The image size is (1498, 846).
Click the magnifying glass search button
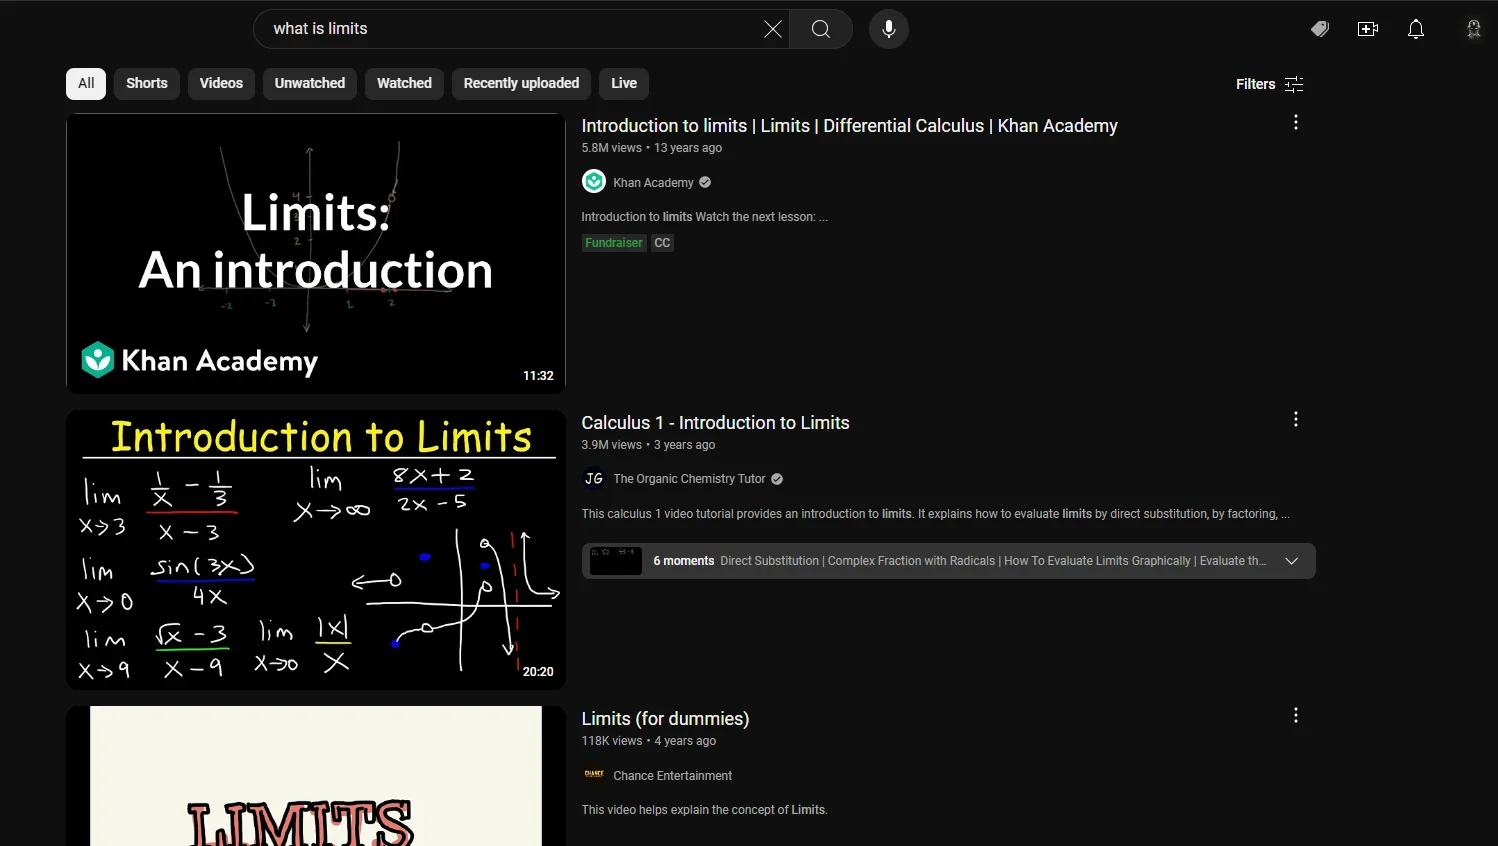point(821,29)
